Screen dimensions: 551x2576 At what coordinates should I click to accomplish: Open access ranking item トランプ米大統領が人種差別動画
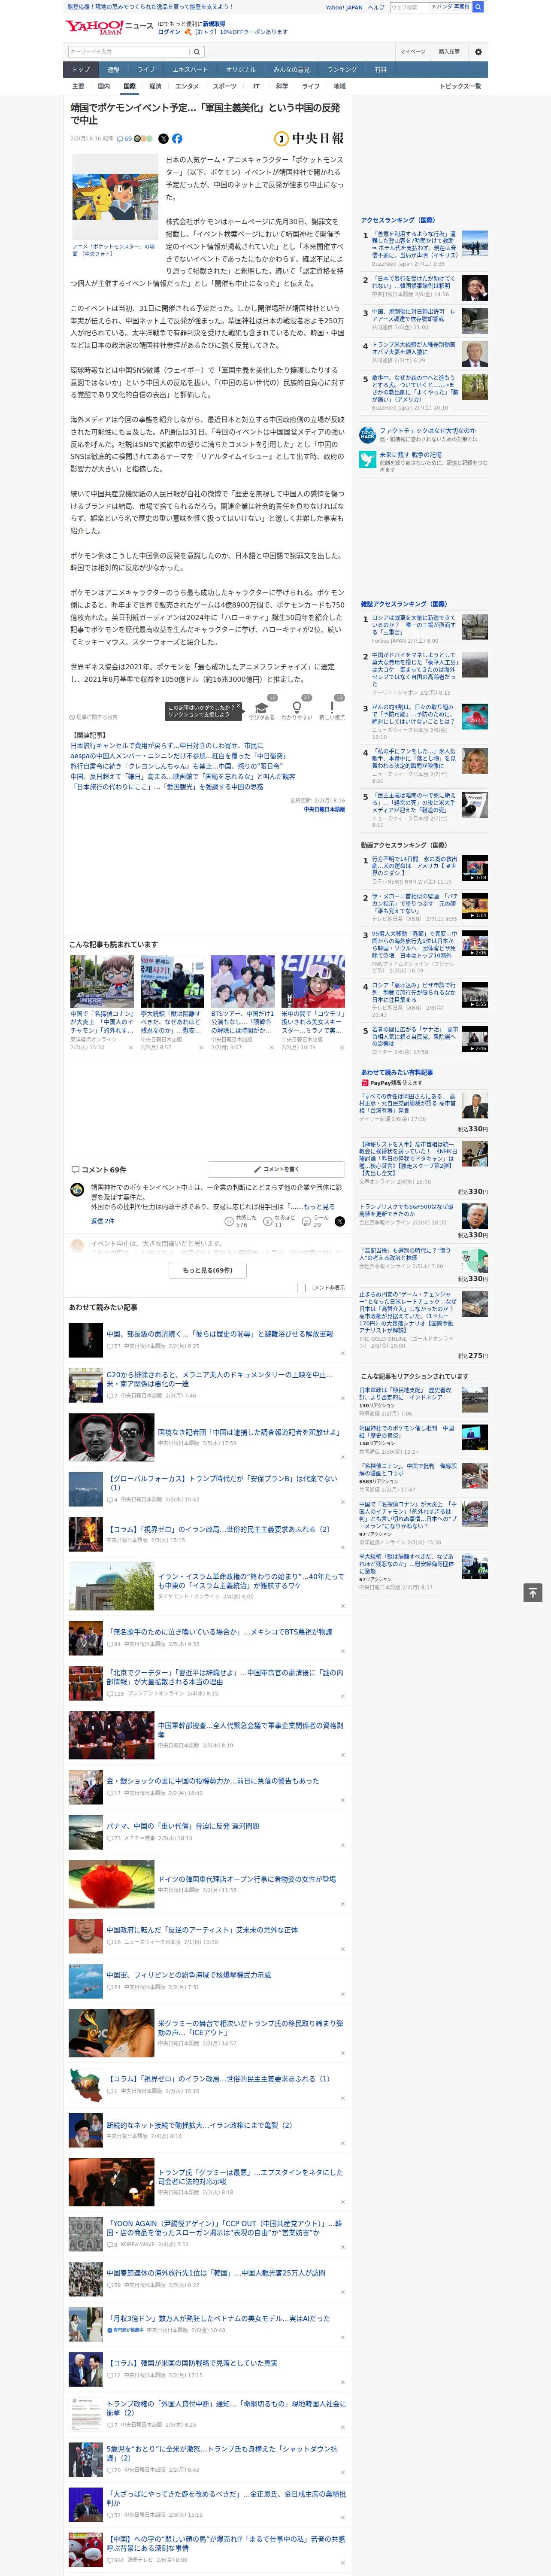[x=414, y=348]
